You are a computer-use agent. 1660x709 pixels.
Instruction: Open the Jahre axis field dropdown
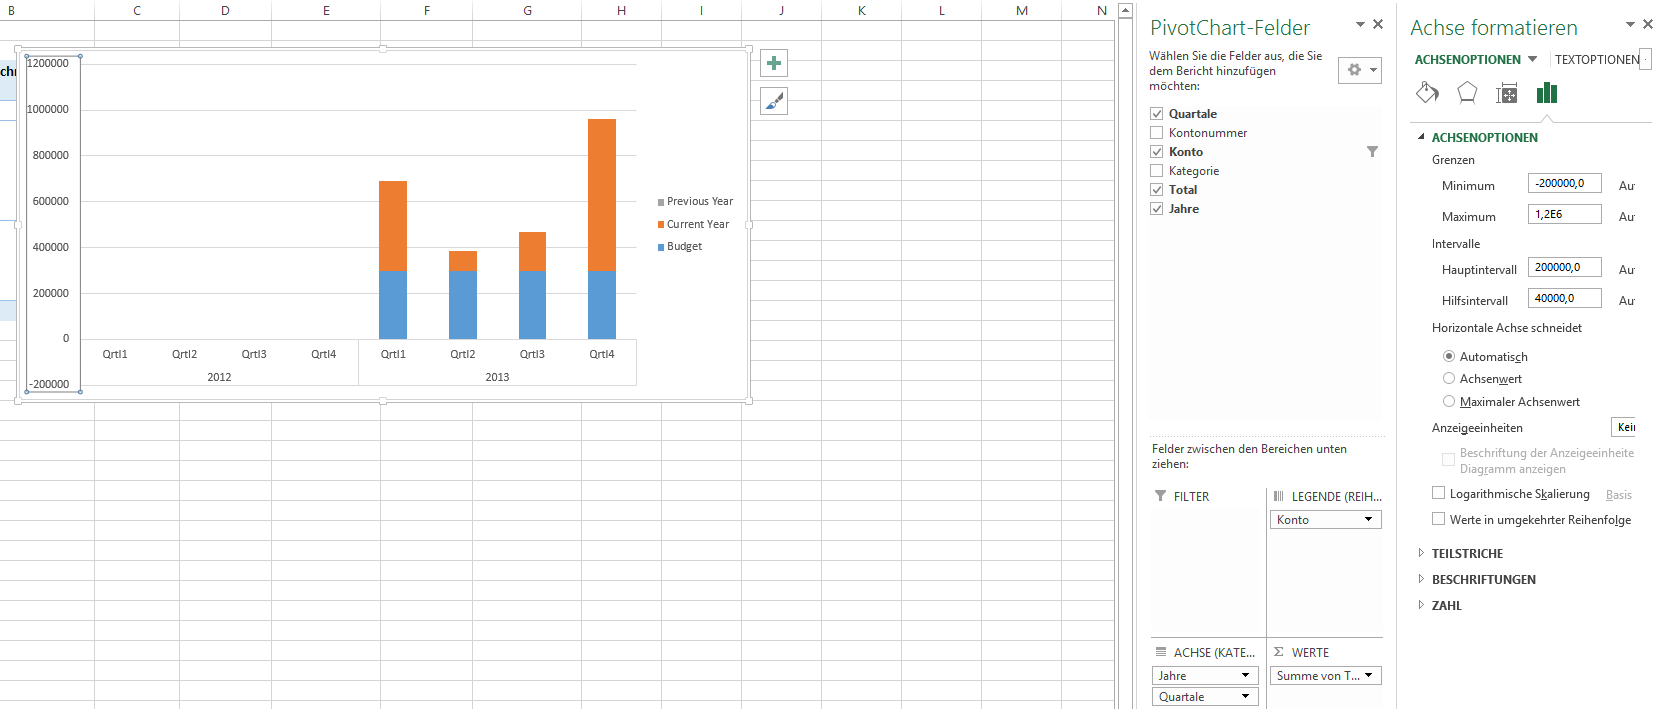tap(1245, 676)
